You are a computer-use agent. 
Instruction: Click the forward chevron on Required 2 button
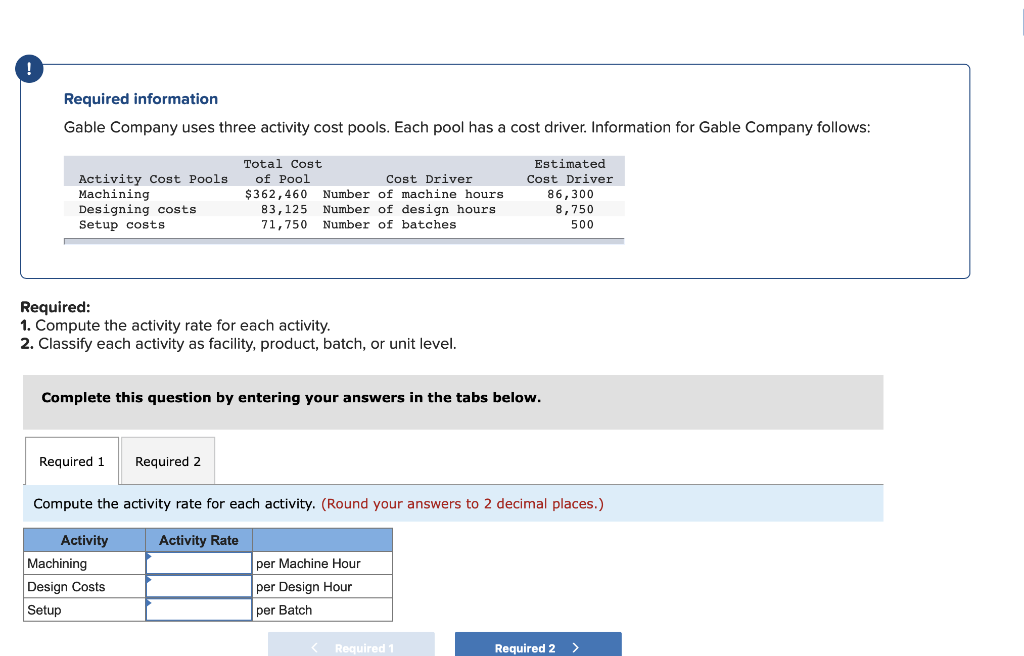click(575, 647)
